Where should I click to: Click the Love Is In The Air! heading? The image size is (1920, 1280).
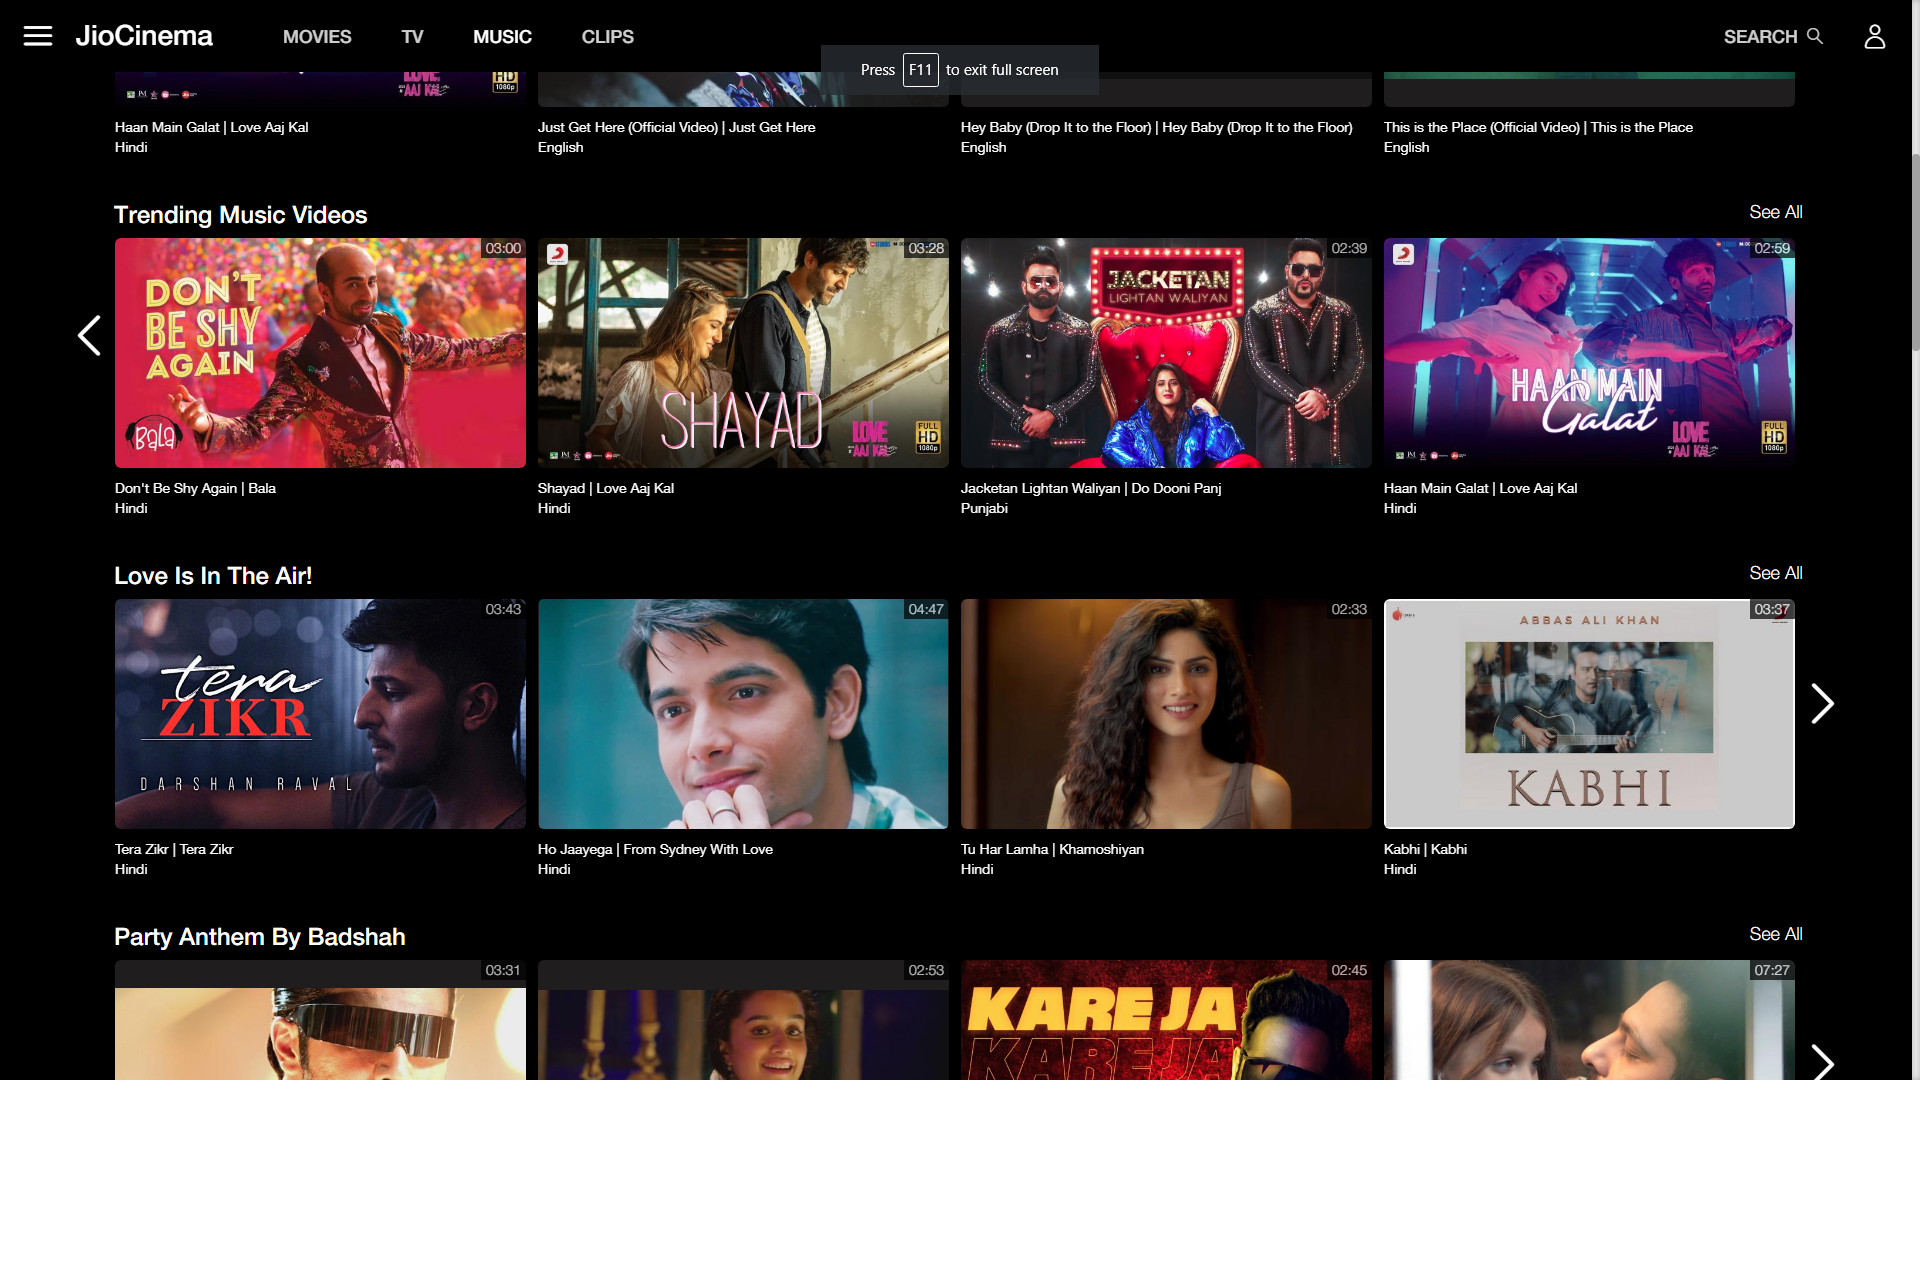tap(213, 576)
